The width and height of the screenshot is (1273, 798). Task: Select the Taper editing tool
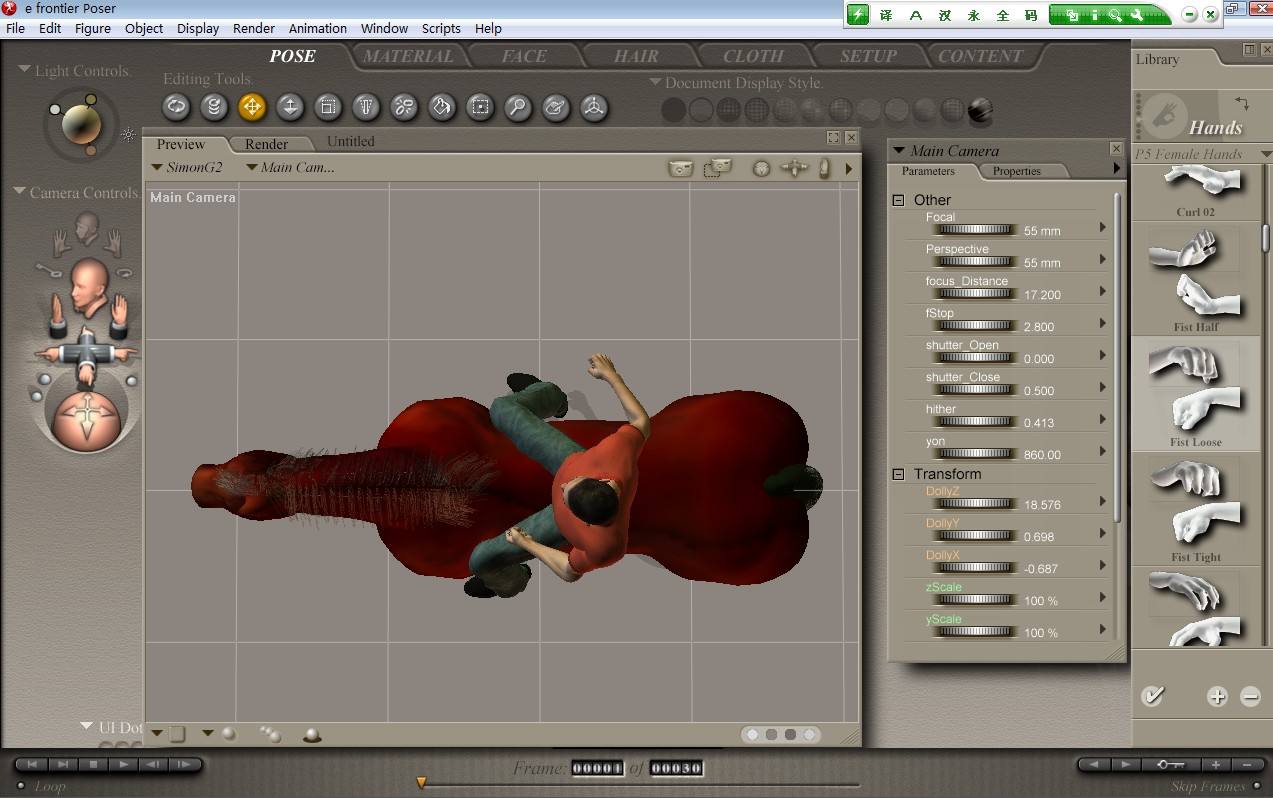(366, 107)
